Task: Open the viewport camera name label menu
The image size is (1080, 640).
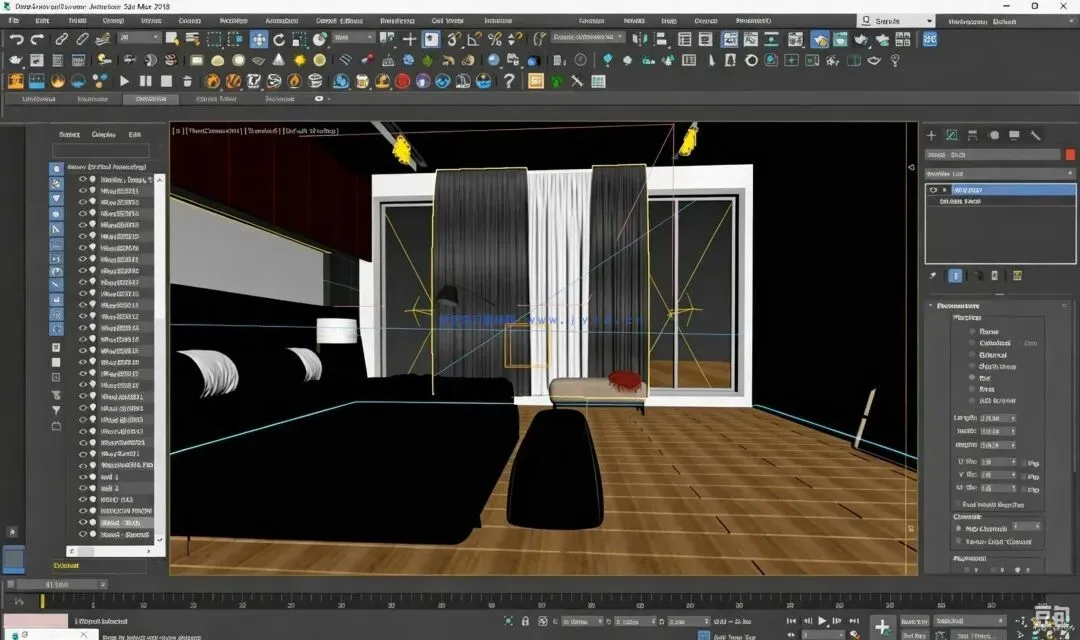Action: click(x=214, y=131)
